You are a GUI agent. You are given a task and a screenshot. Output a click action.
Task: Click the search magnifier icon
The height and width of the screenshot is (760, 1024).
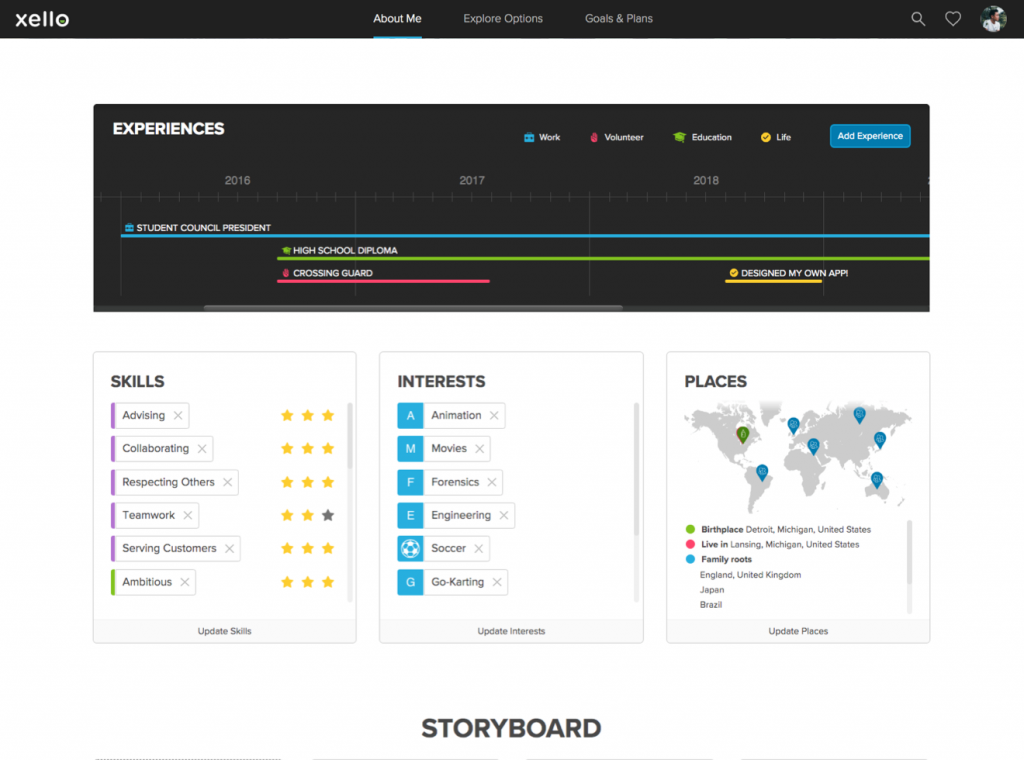coord(918,19)
